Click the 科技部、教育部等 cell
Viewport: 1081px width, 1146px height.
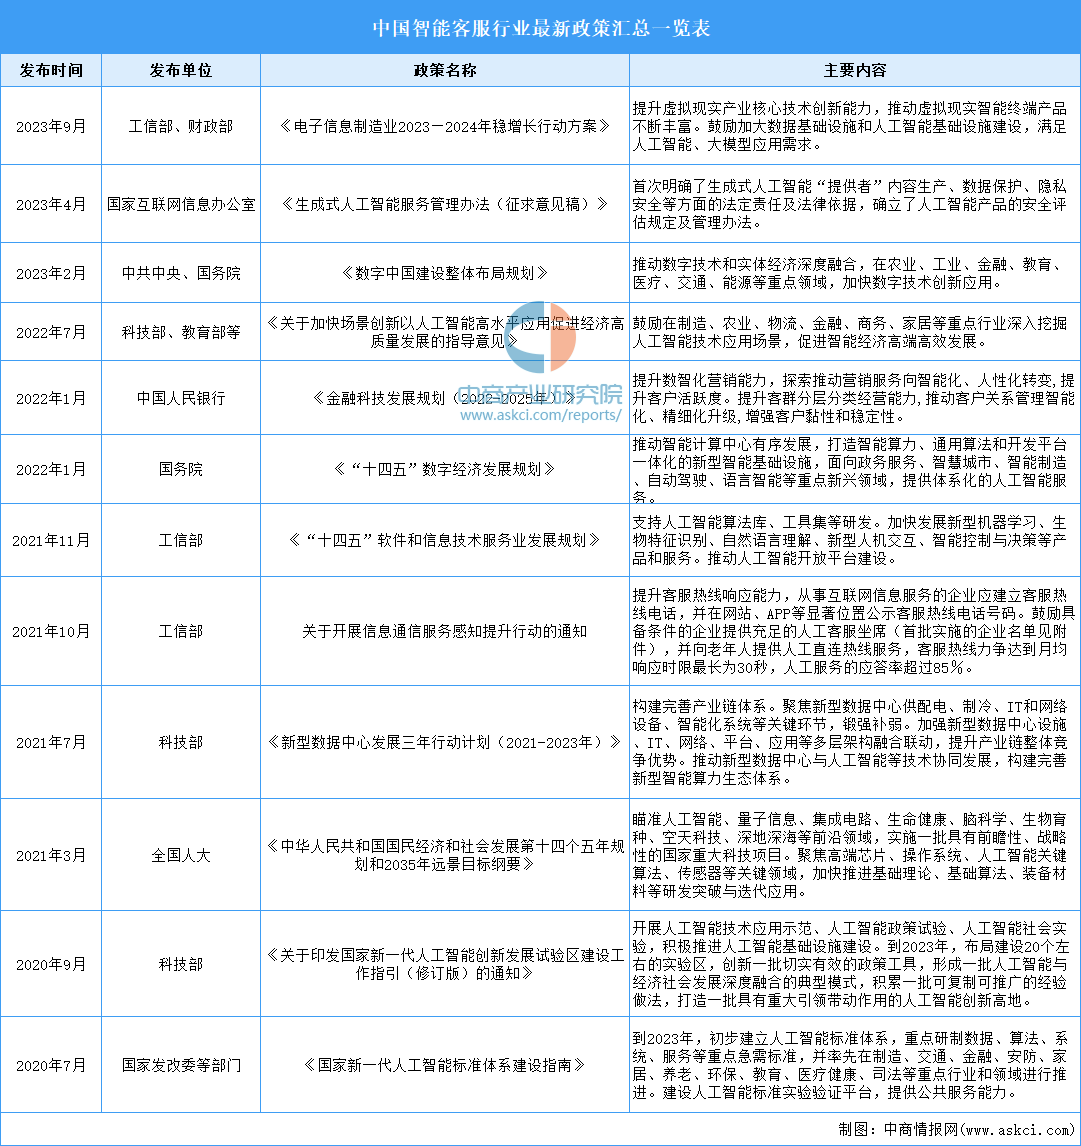[x=181, y=333]
